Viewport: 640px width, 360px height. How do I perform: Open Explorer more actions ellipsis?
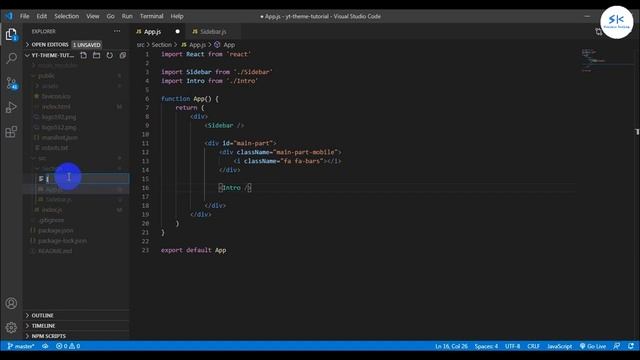(x=117, y=31)
